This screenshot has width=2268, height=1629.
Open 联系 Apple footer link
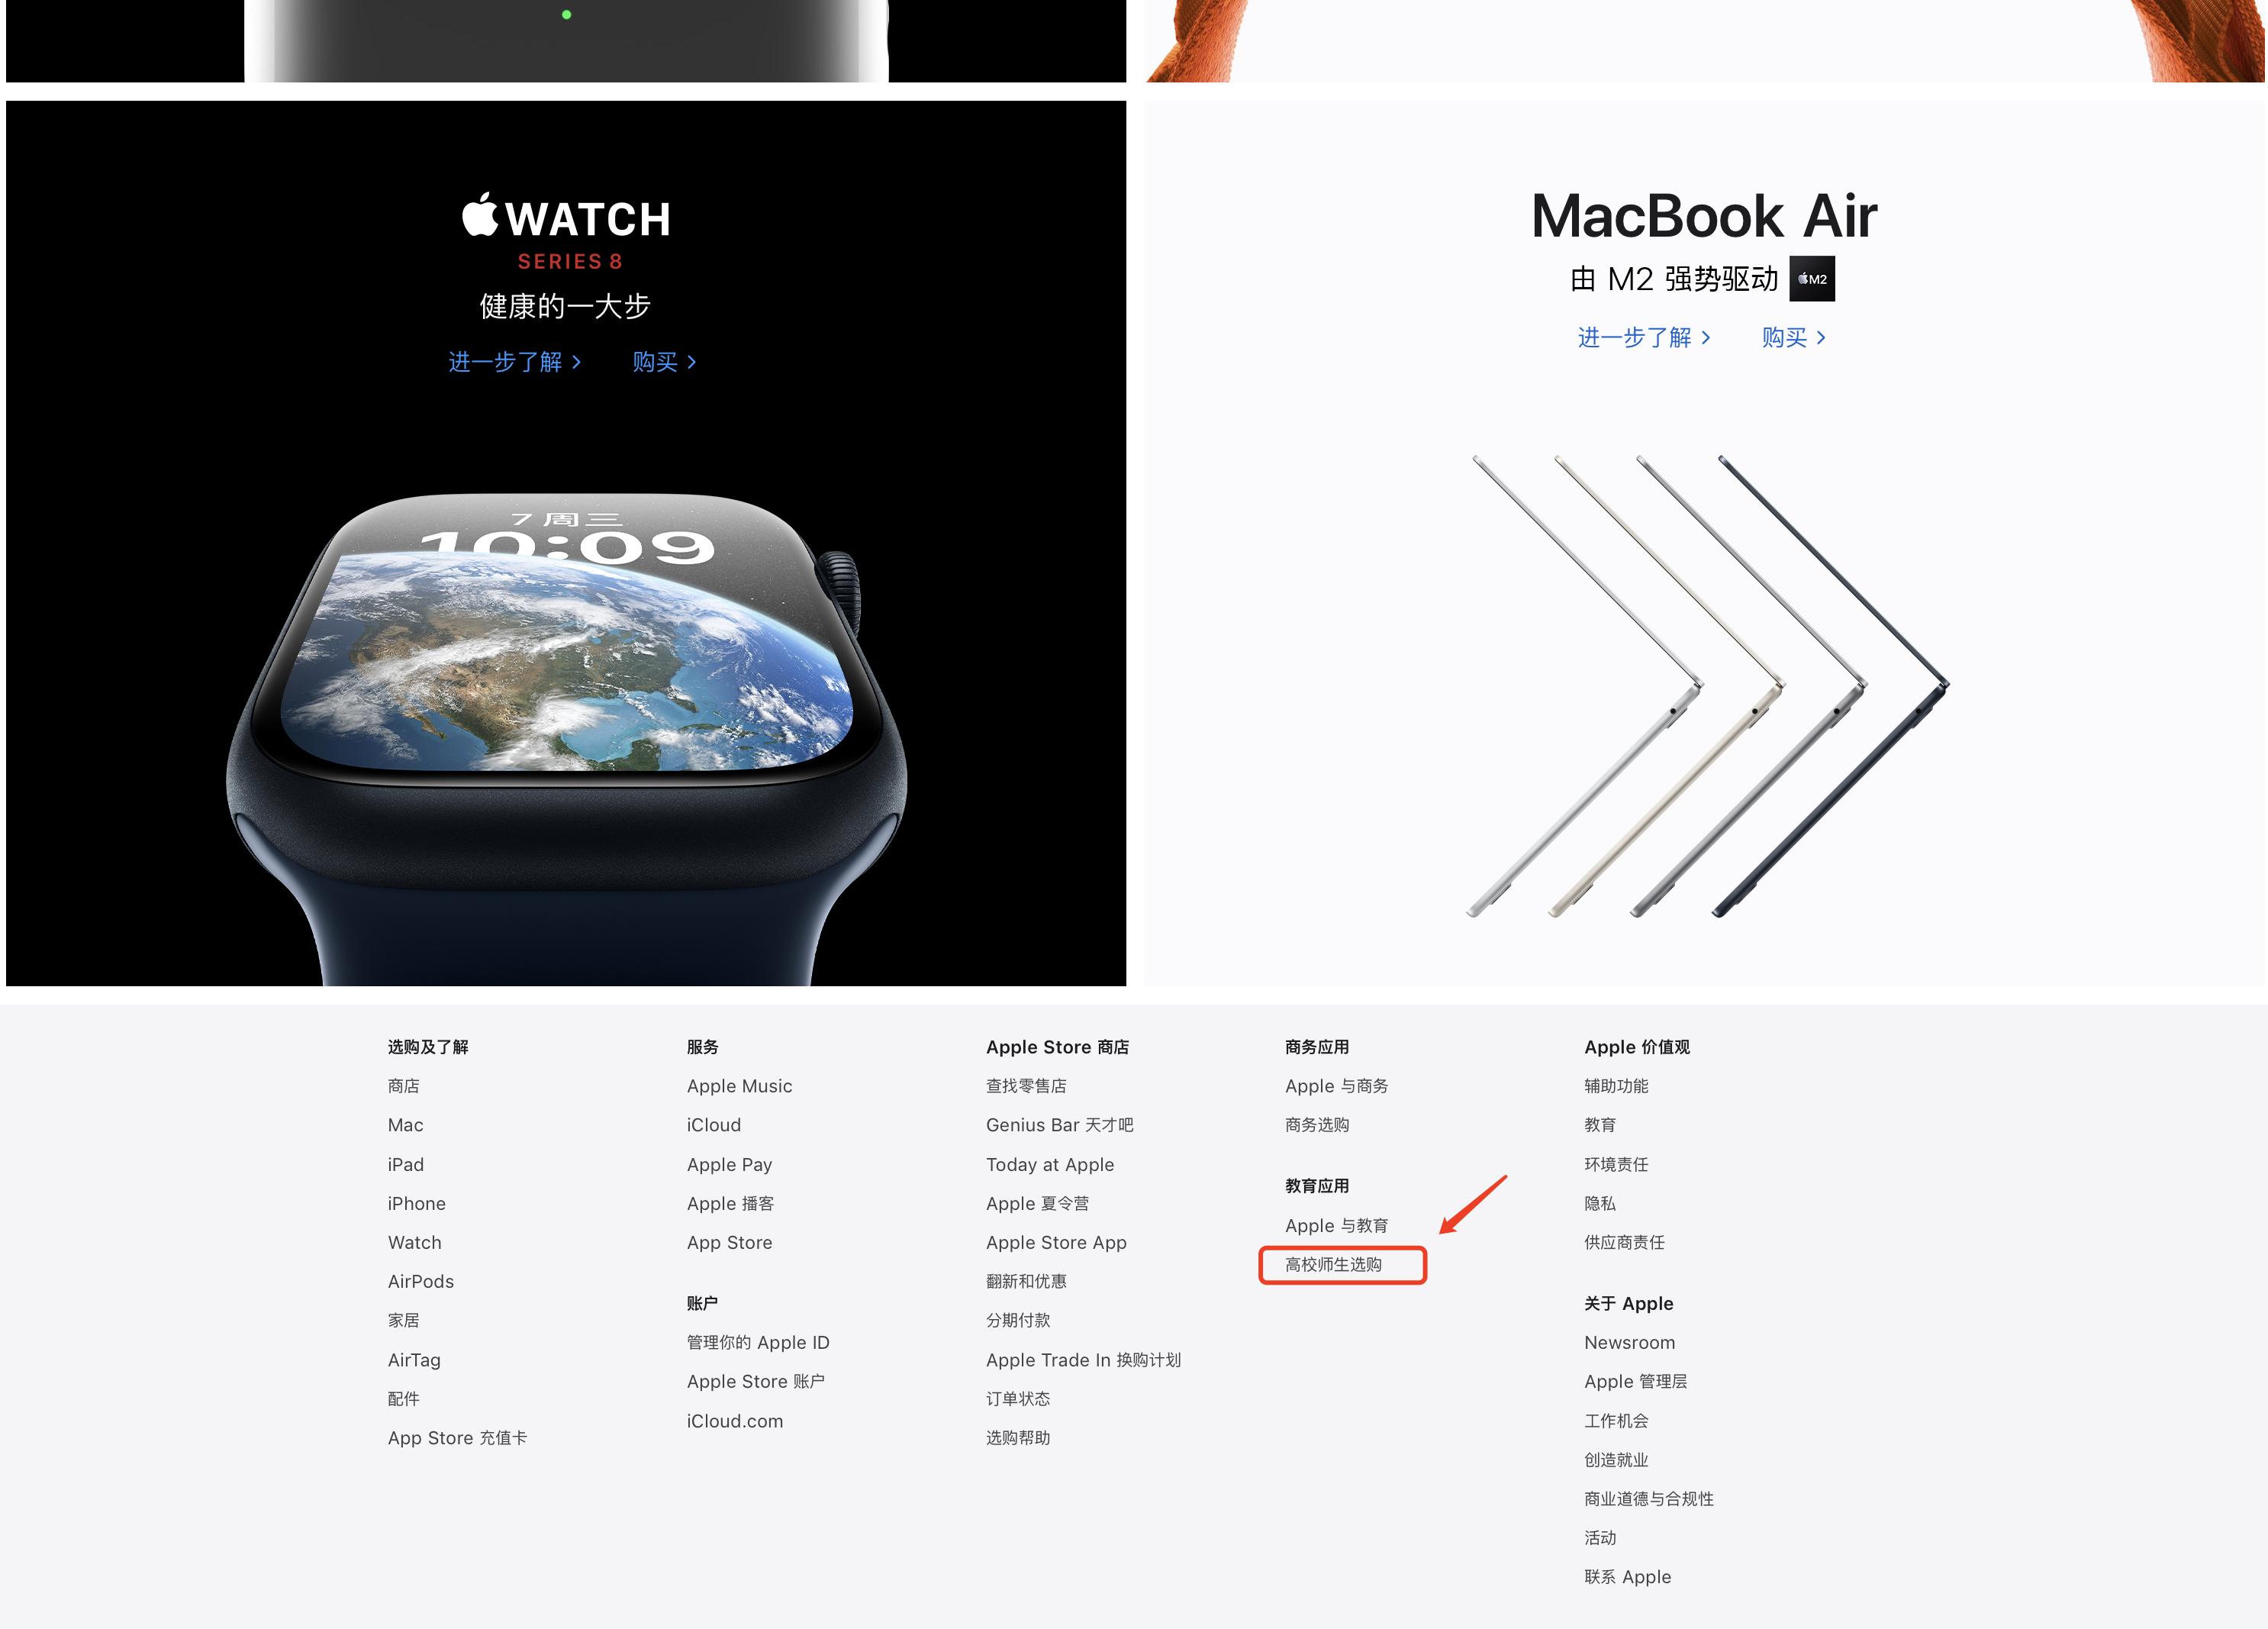(1627, 1577)
